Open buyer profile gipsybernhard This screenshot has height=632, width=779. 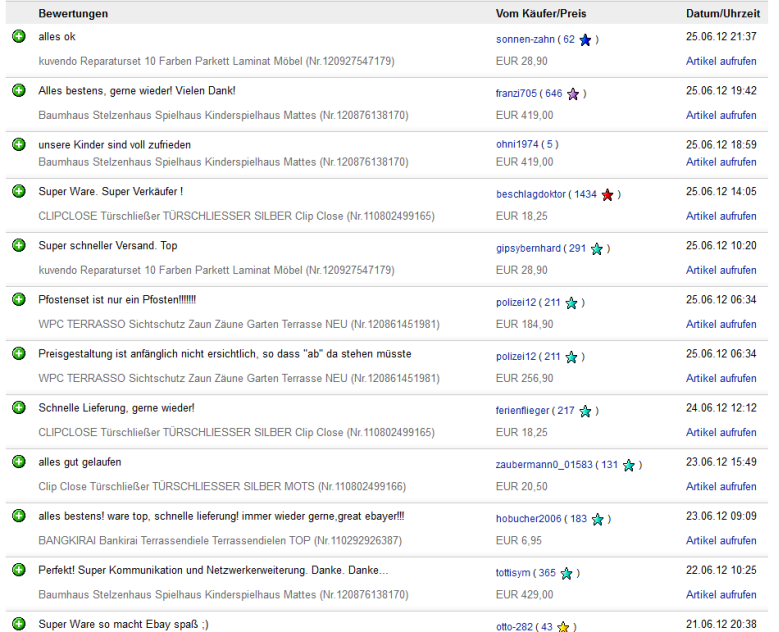528,248
